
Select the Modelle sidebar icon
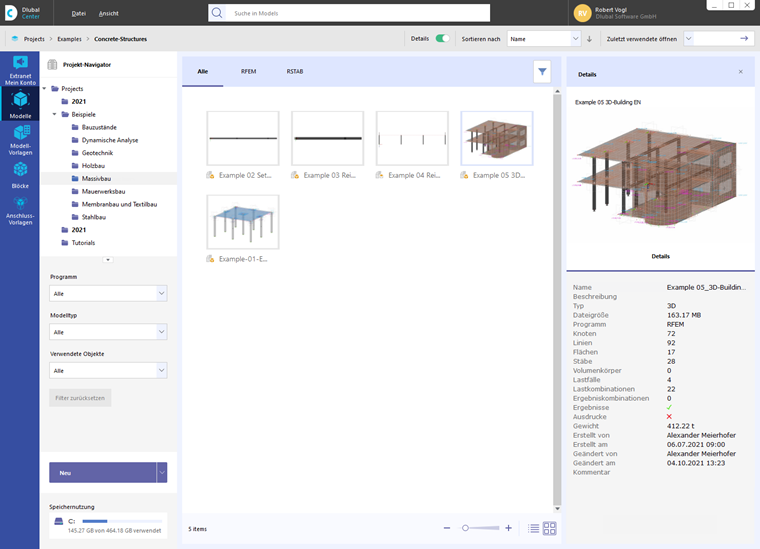(x=20, y=105)
